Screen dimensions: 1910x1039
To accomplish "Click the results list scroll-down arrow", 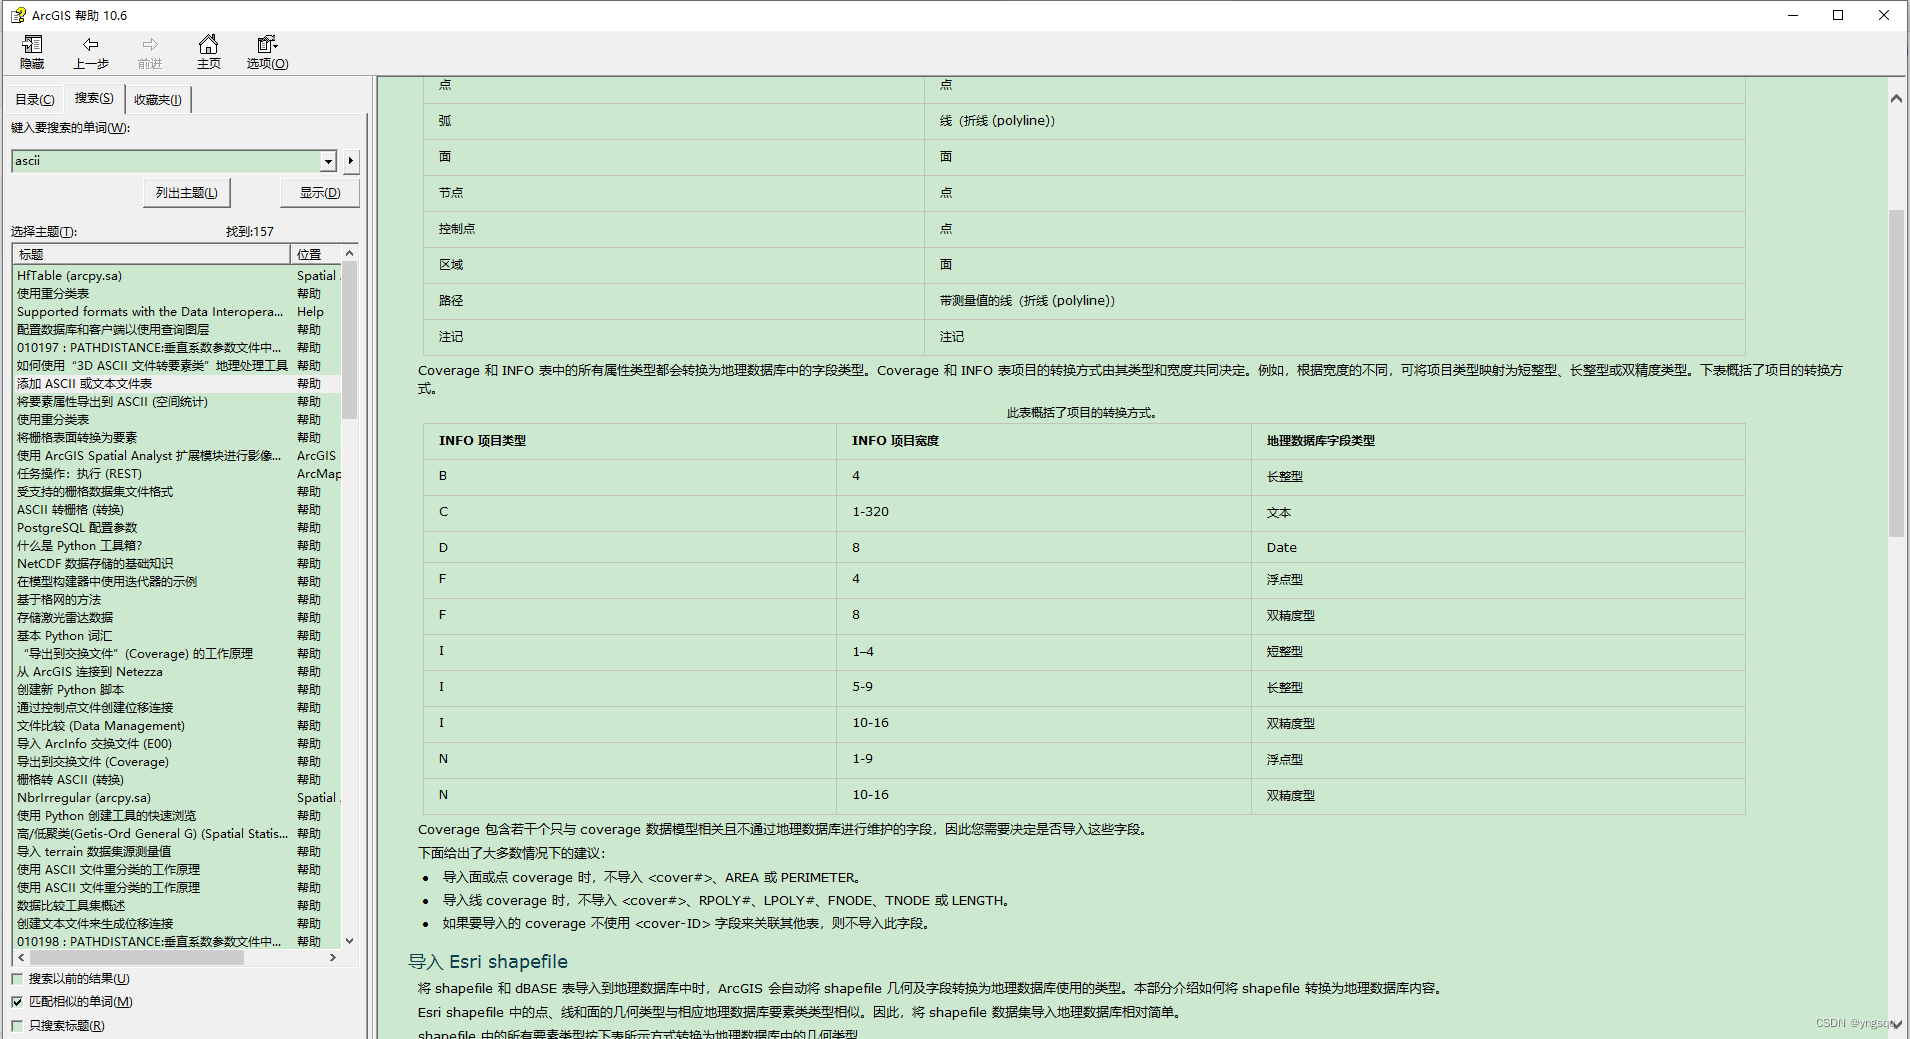I will point(349,941).
